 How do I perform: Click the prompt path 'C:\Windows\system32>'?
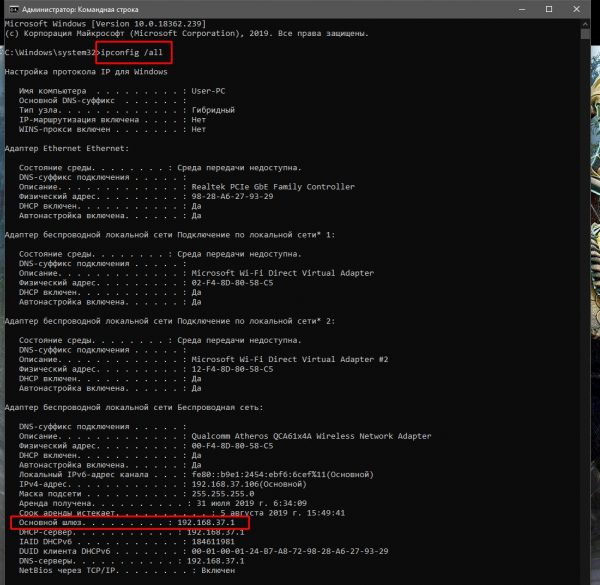[52, 52]
